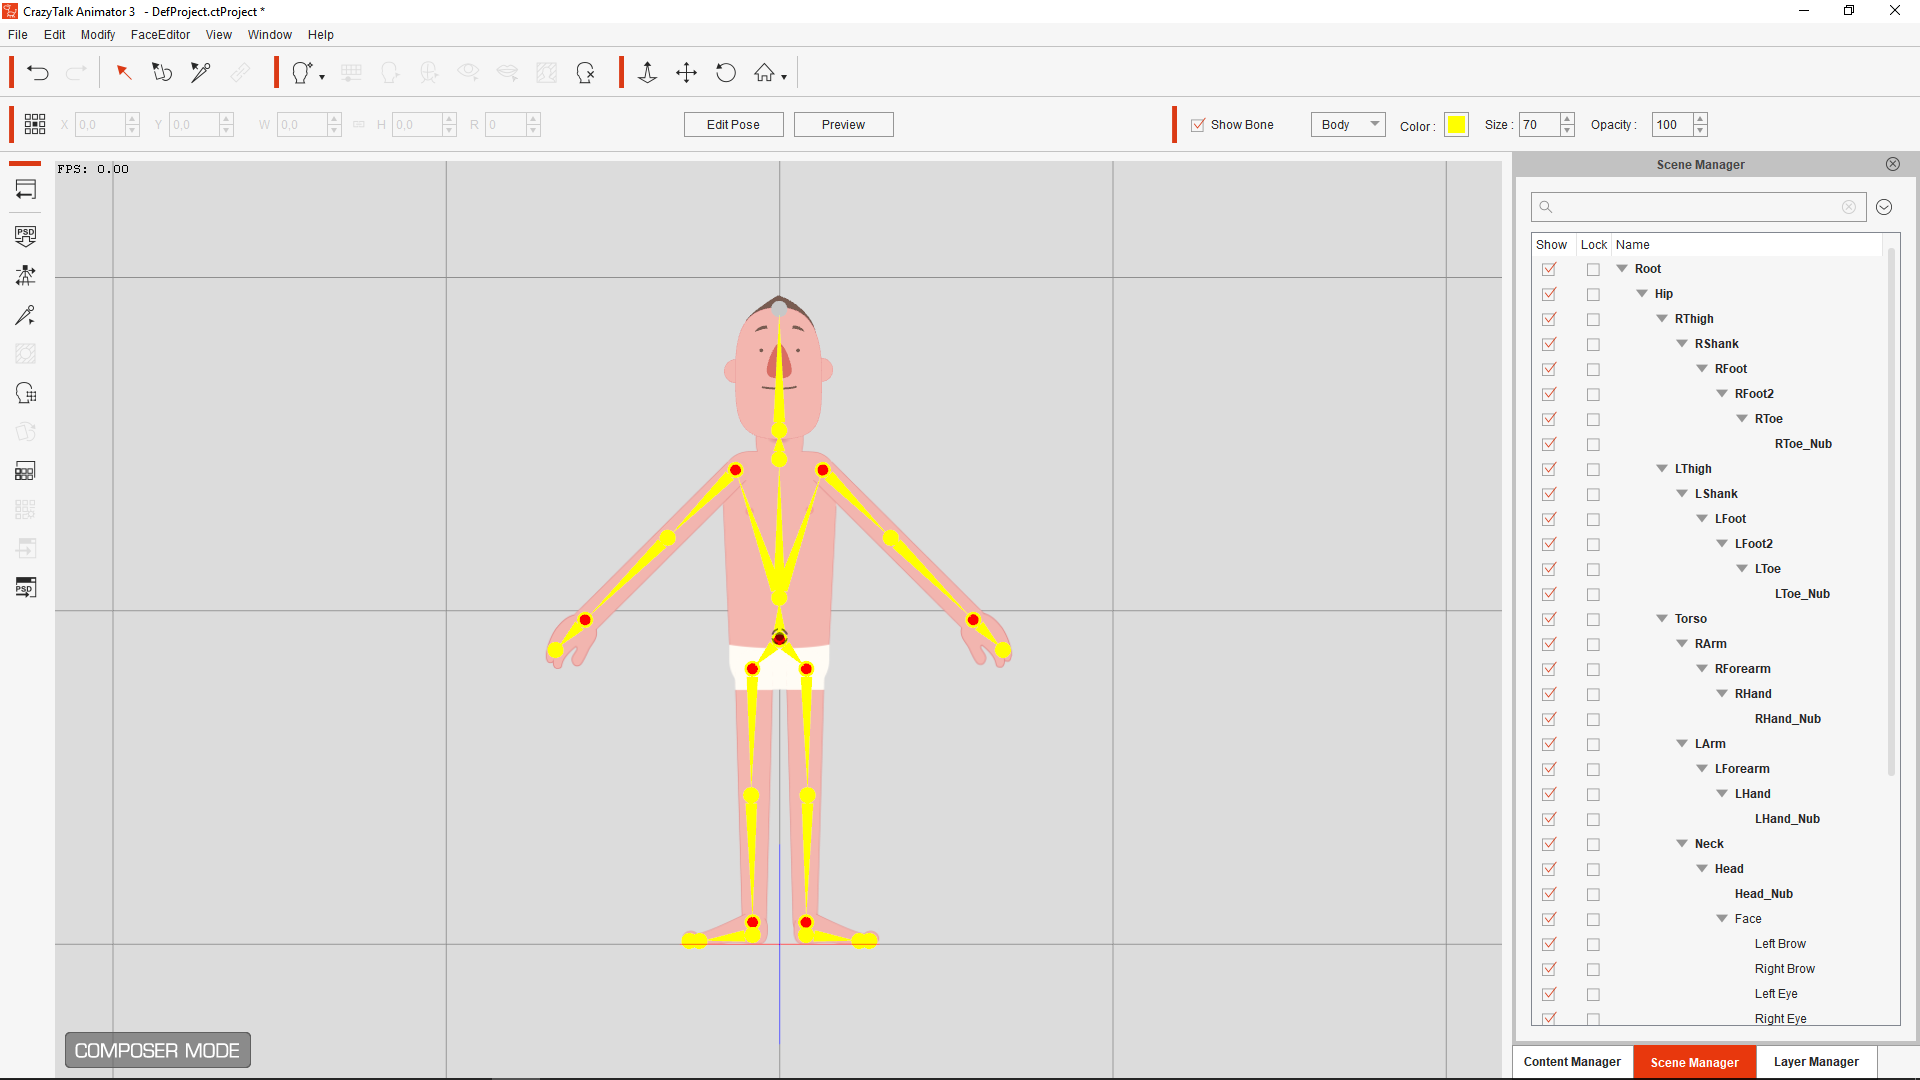Select the bone transform tool icon
Image resolution: width=1920 pixels, height=1080 pixels.
pyautogui.click(x=162, y=73)
